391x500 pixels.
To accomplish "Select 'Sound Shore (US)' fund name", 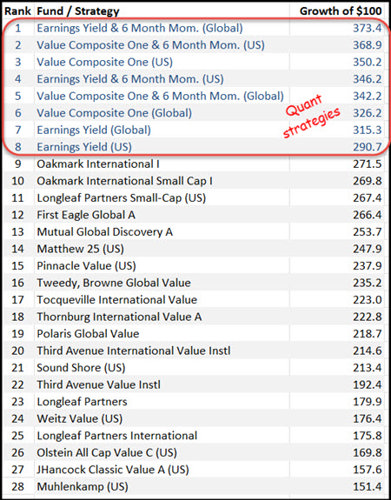I will pos(81,368).
